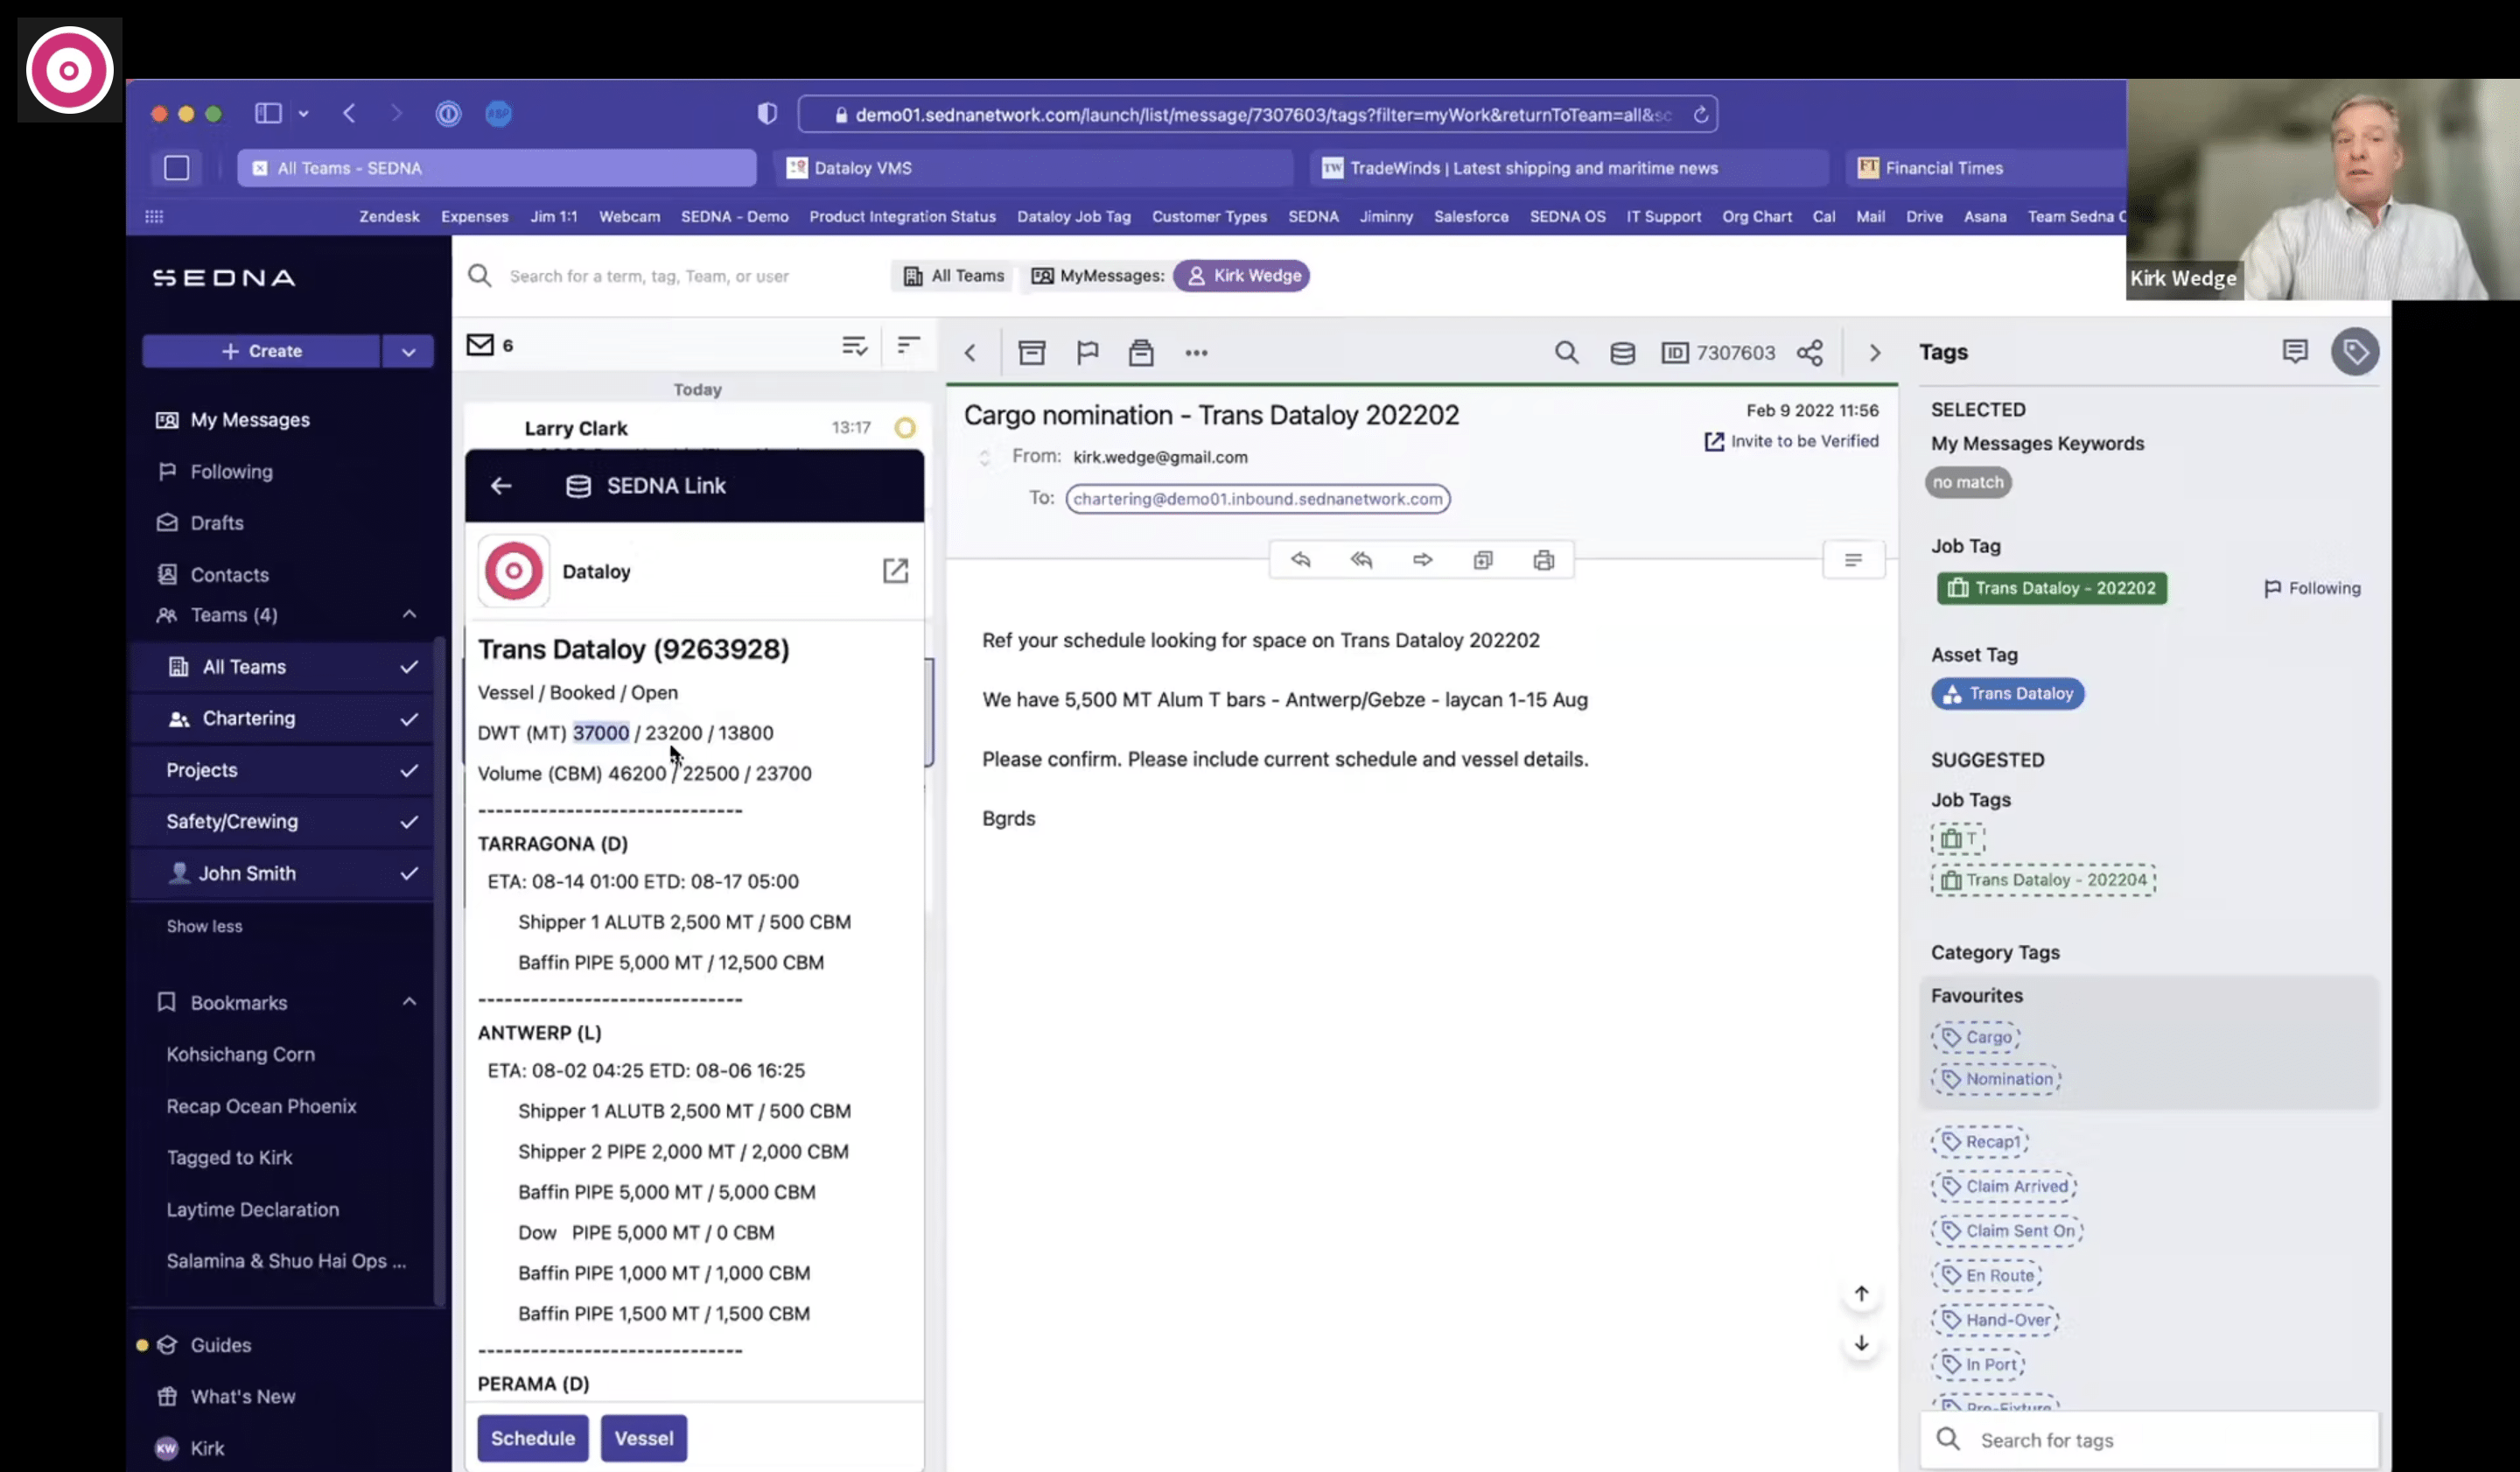Switch to the TradeWinds browser tab

tap(1569, 168)
